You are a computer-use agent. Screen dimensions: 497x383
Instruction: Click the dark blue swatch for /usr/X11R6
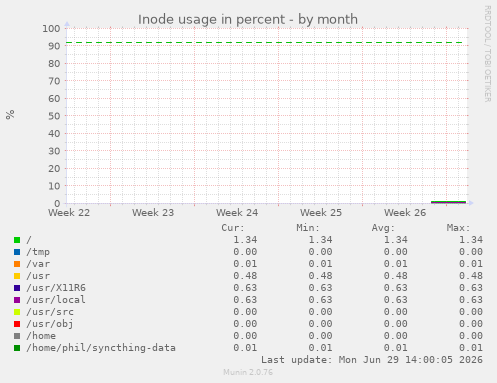click(x=17, y=288)
